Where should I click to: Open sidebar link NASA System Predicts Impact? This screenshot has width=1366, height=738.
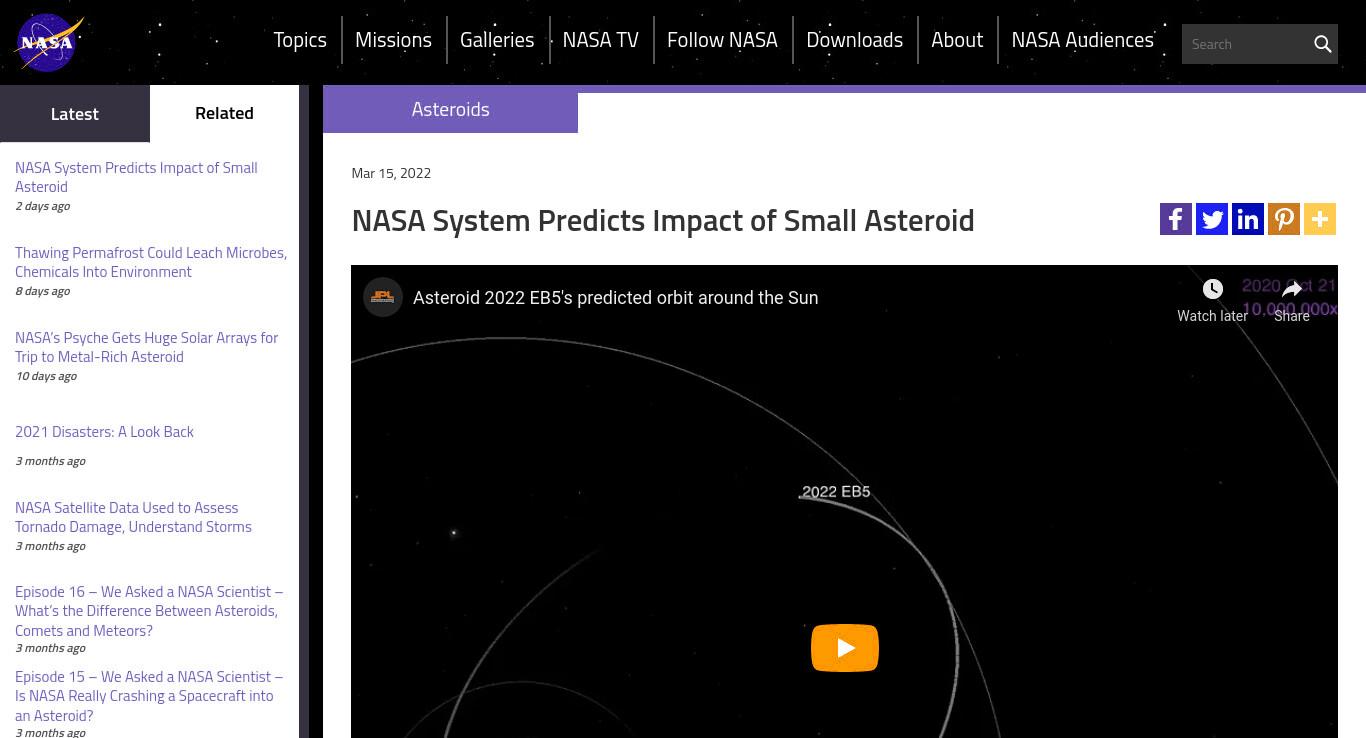(136, 177)
